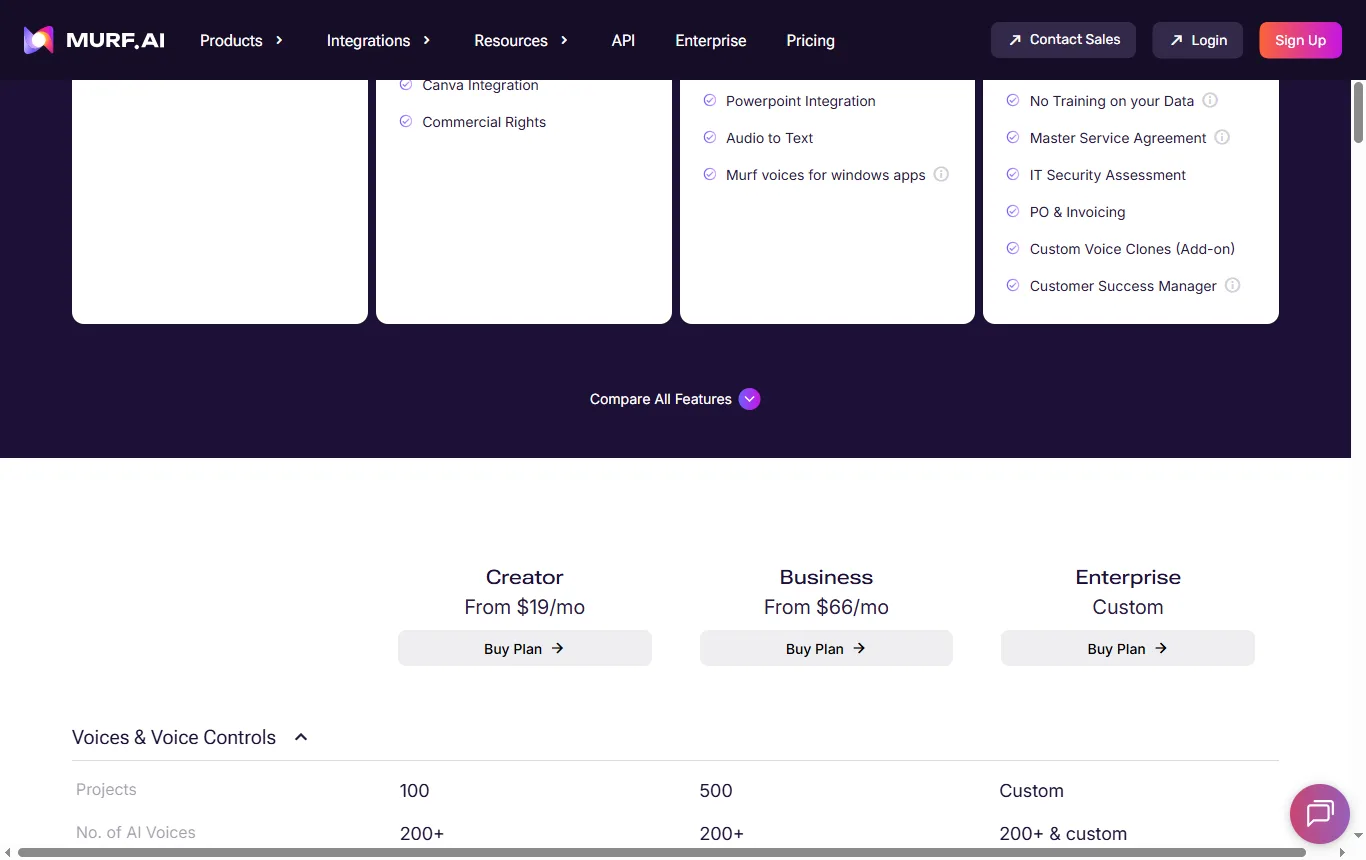Click the checkmark beside Audio to Text
The height and width of the screenshot is (860, 1366).
710,137
